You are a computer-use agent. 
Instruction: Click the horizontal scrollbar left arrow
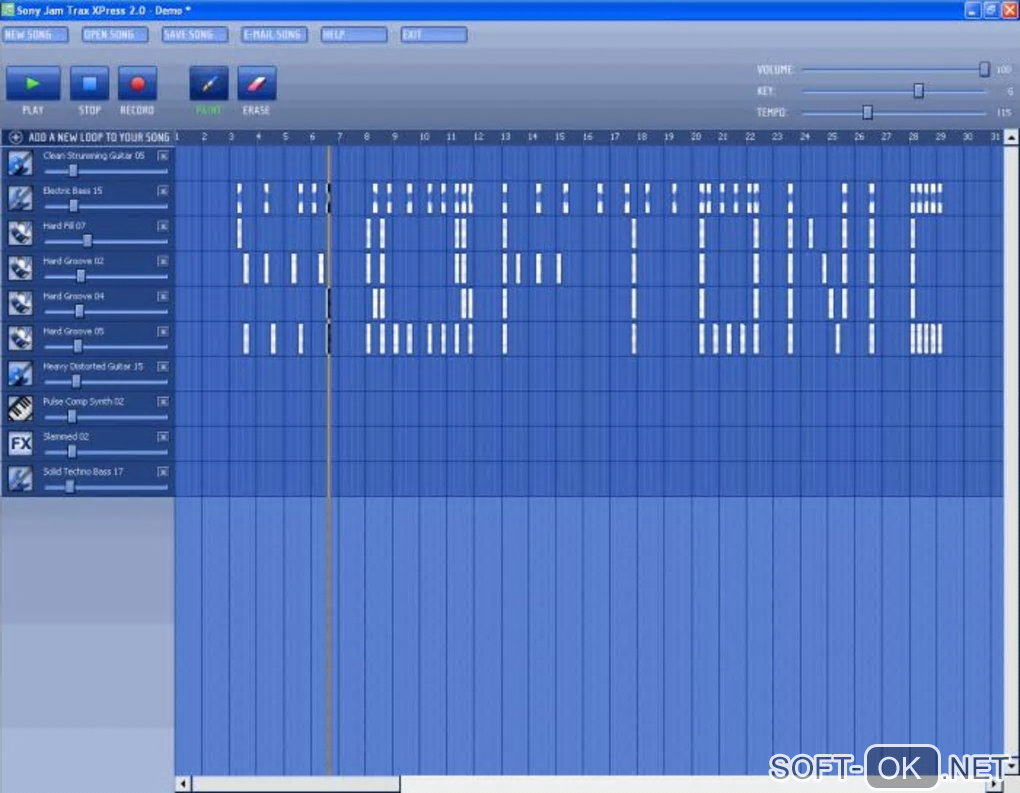pyautogui.click(x=183, y=784)
